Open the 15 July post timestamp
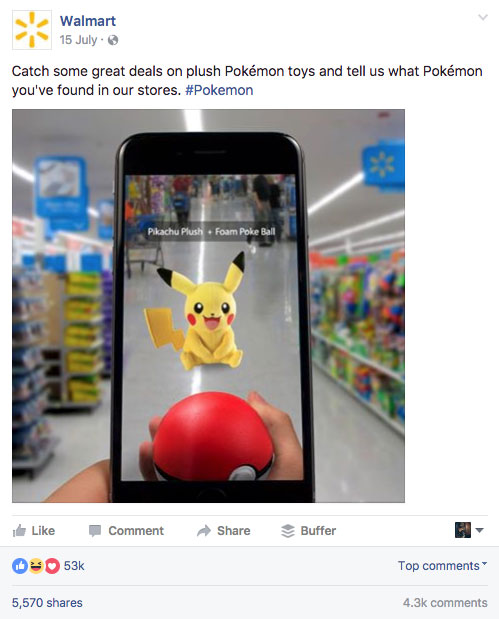The height and width of the screenshot is (619, 499). (x=78, y=40)
